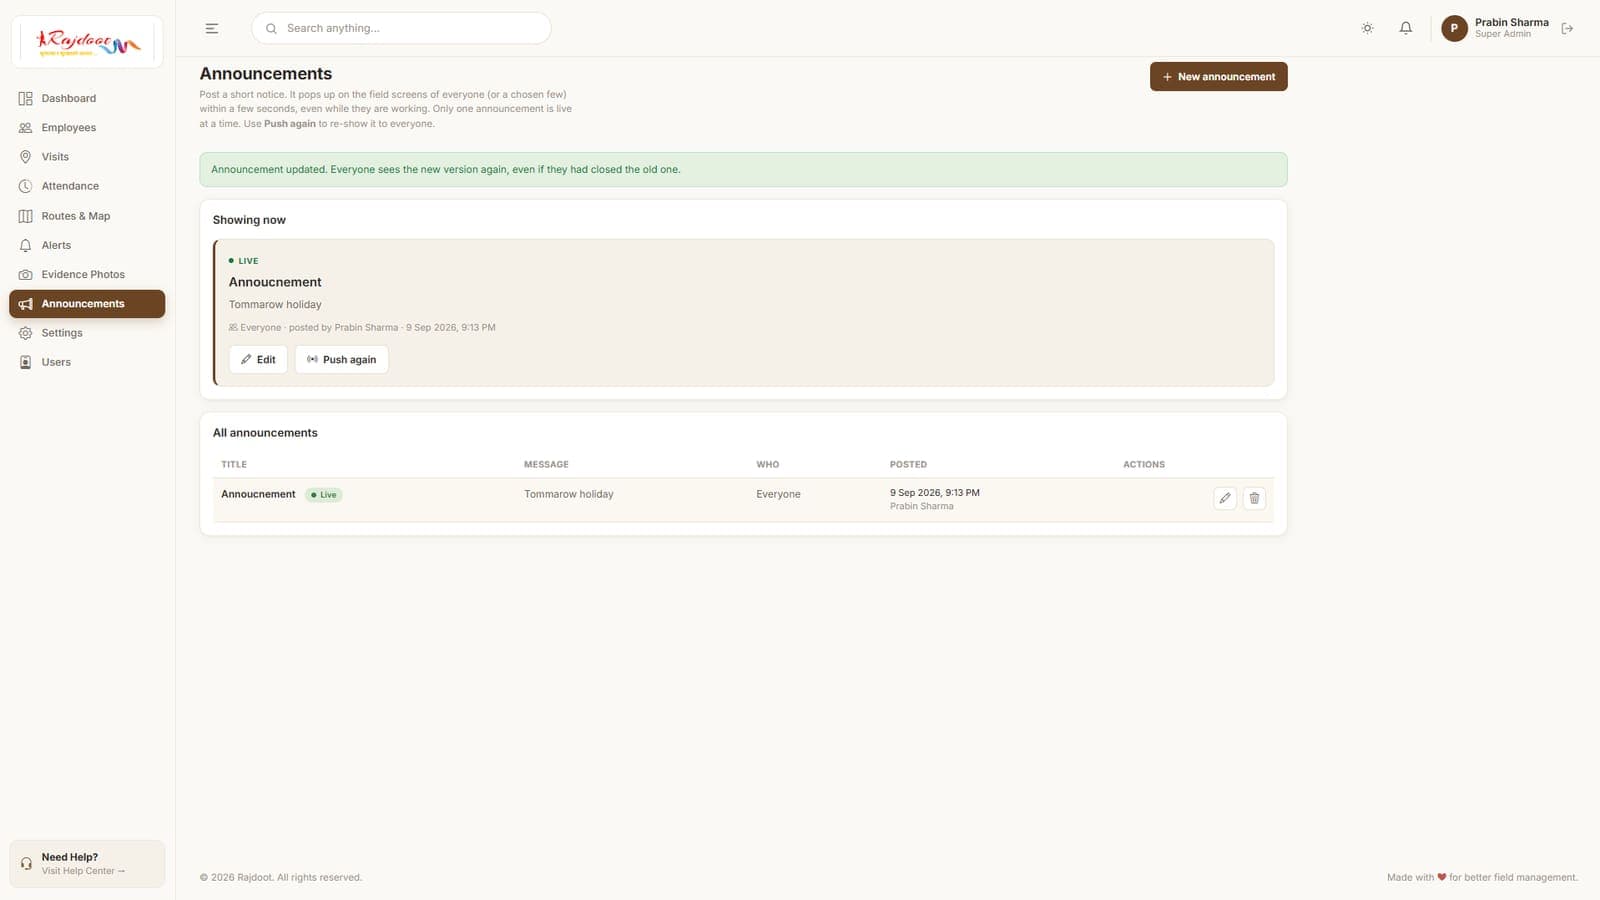Click the logout arrow icon

(x=1567, y=28)
